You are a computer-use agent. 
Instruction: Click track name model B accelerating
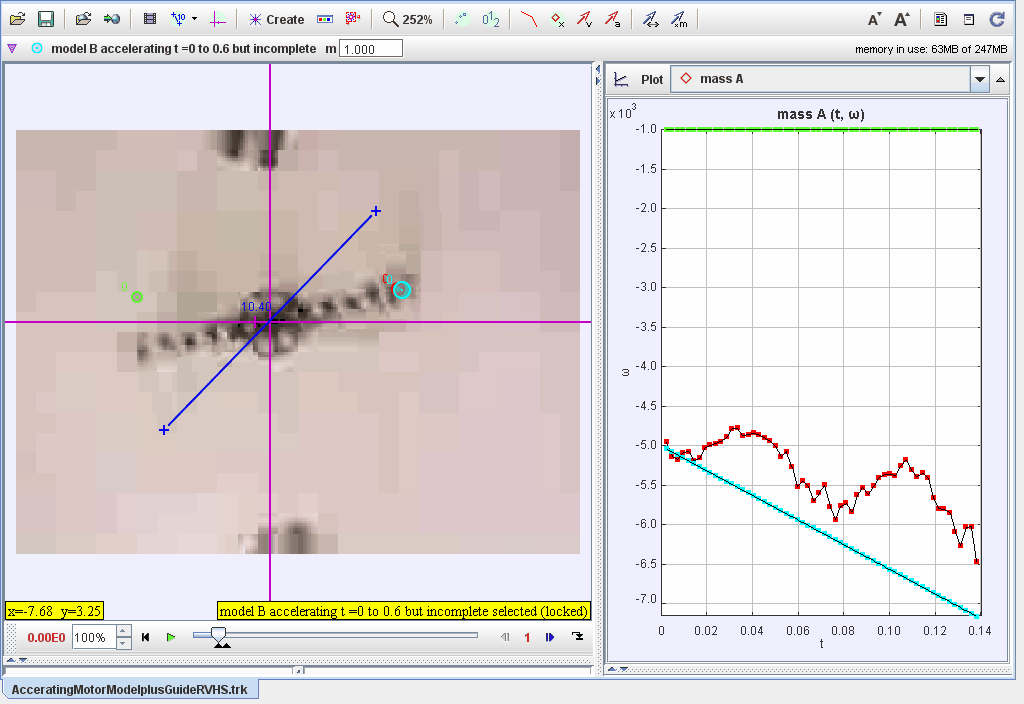pos(184,48)
